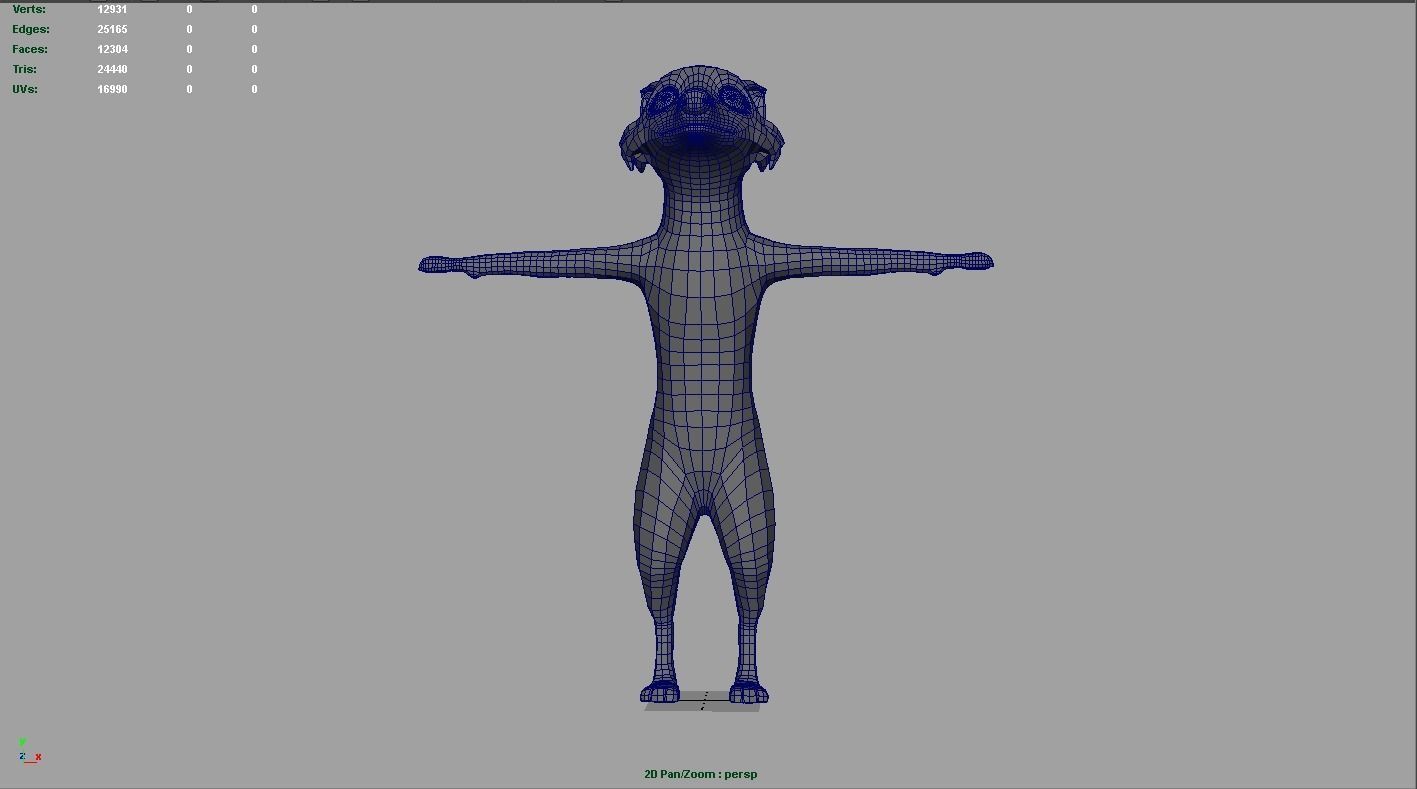The width and height of the screenshot is (1417, 789).
Task: Click the "UVs:" HUD label
Action: pyautogui.click(x=25, y=89)
